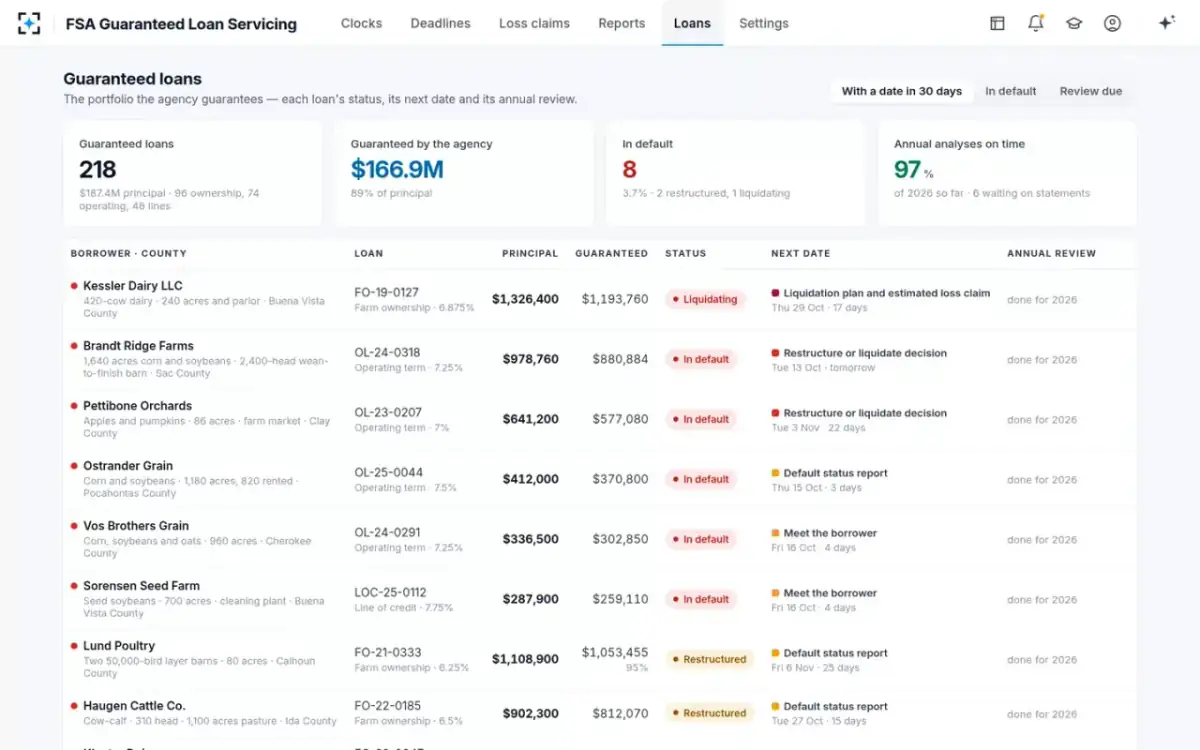Open the graduation cap training icon
1200x750 pixels.
[1074, 23]
